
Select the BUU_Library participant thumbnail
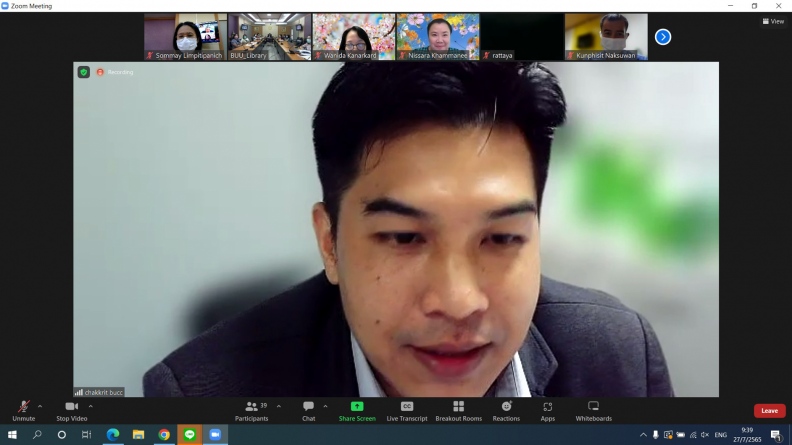(x=269, y=36)
